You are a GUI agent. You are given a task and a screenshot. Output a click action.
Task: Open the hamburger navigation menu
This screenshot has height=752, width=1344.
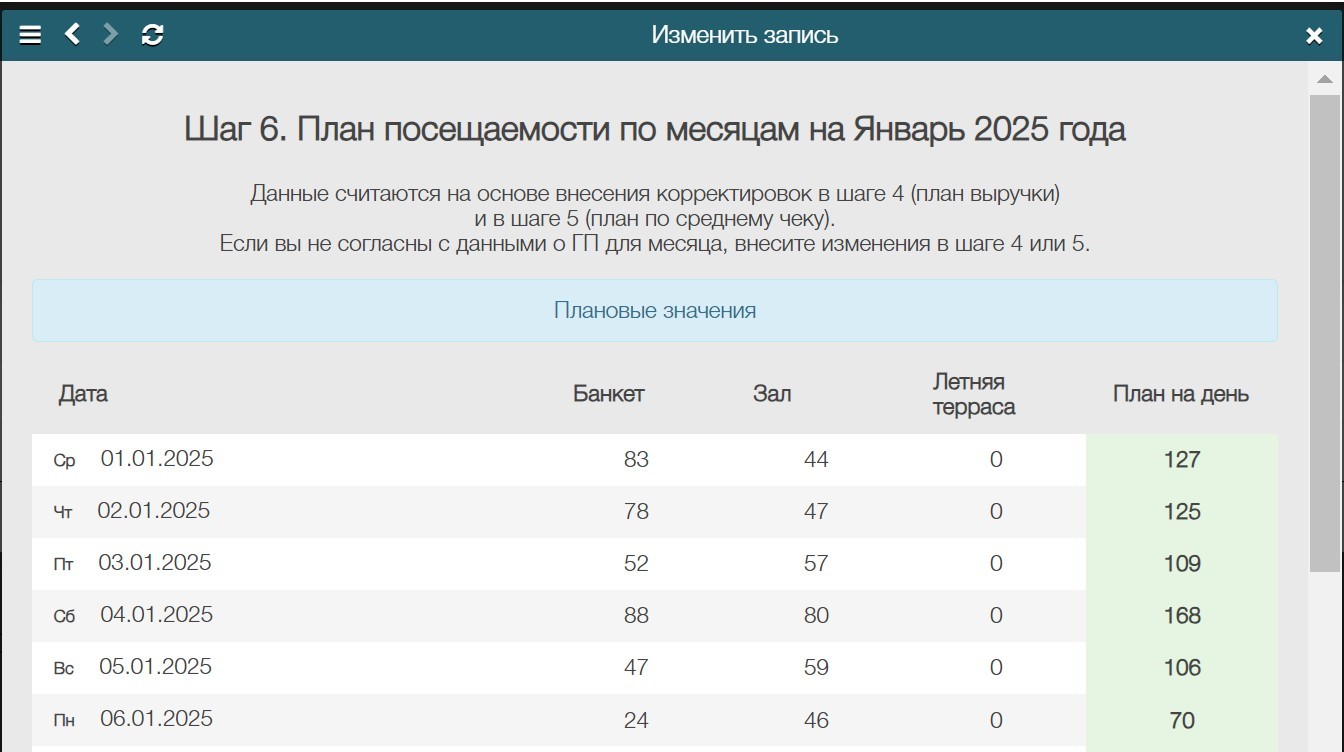tap(29, 35)
